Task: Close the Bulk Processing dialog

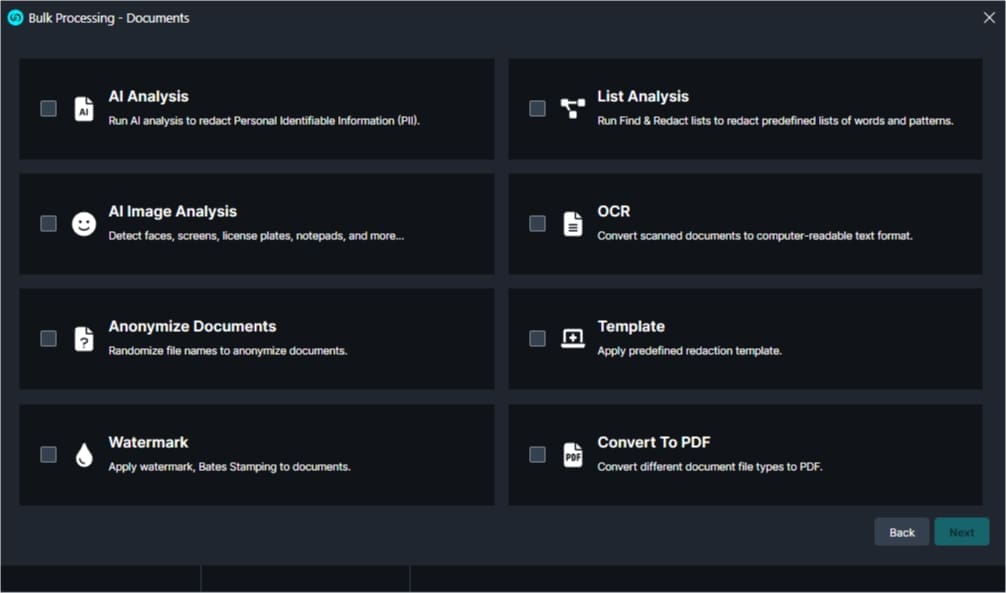Action: (x=989, y=17)
